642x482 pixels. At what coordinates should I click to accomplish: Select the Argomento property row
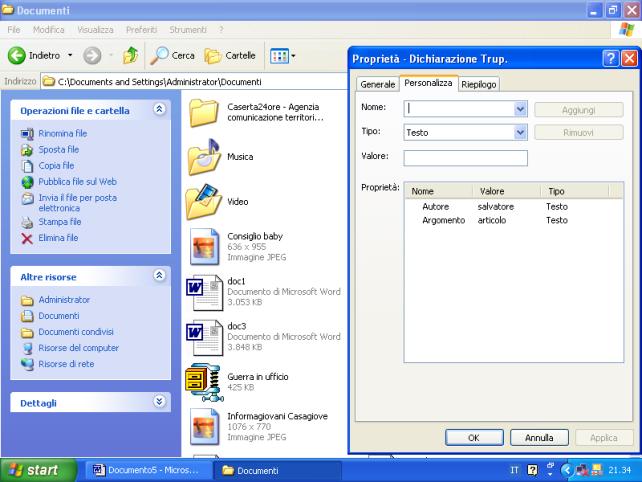(x=514, y=220)
